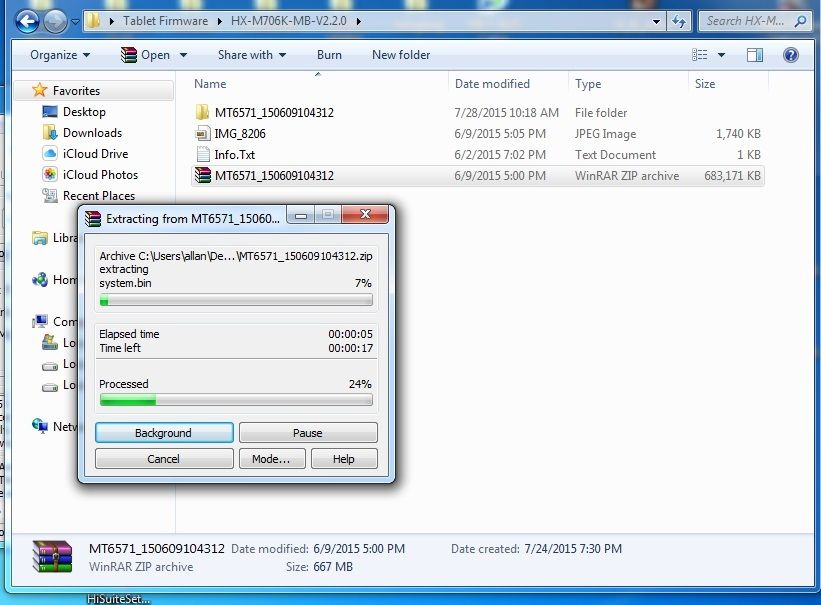This screenshot has width=821, height=605.
Task: Go to Downloads in Favorites
Action: 92,133
